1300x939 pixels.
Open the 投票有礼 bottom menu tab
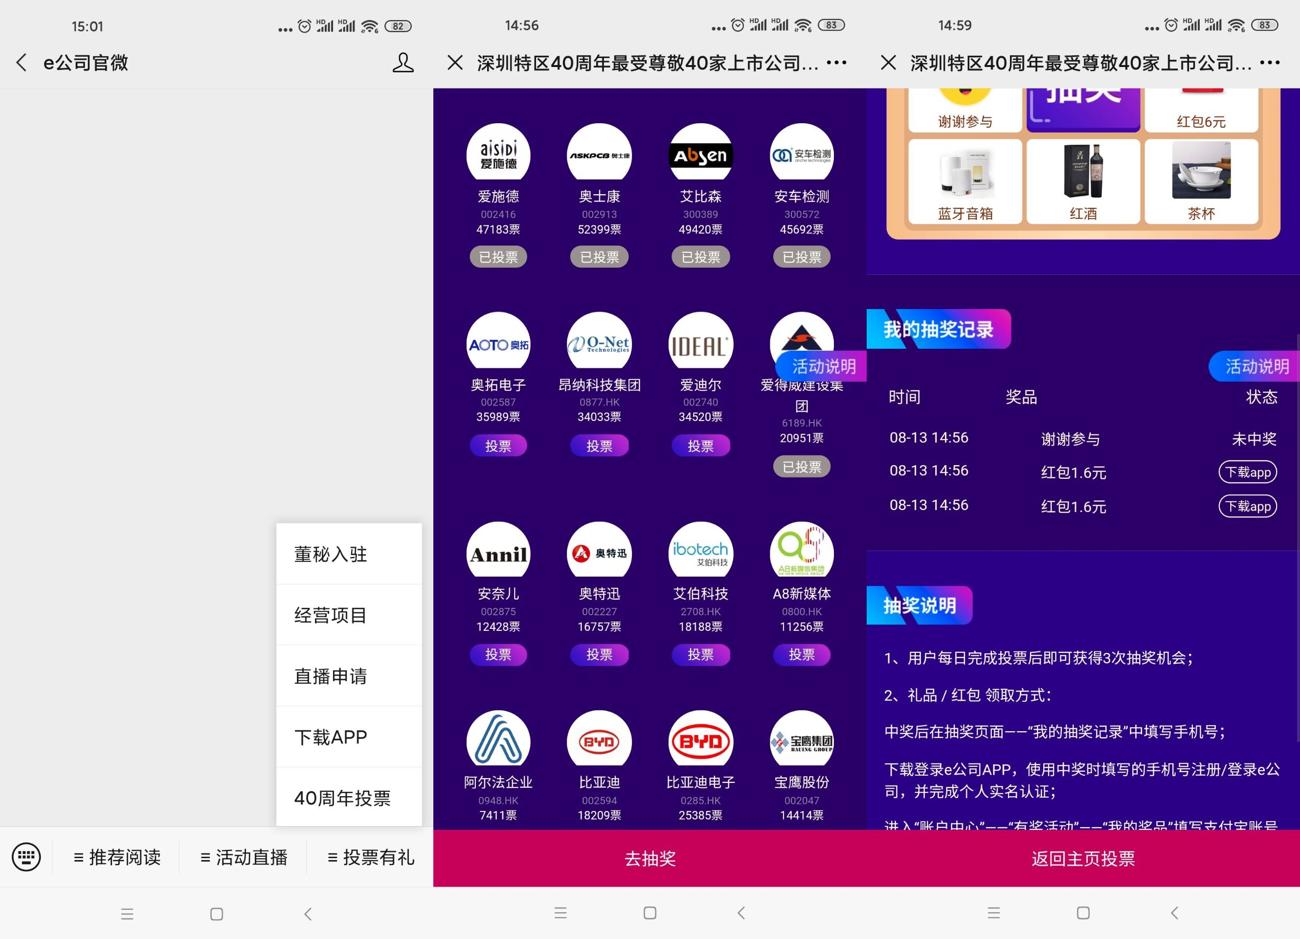click(x=369, y=856)
